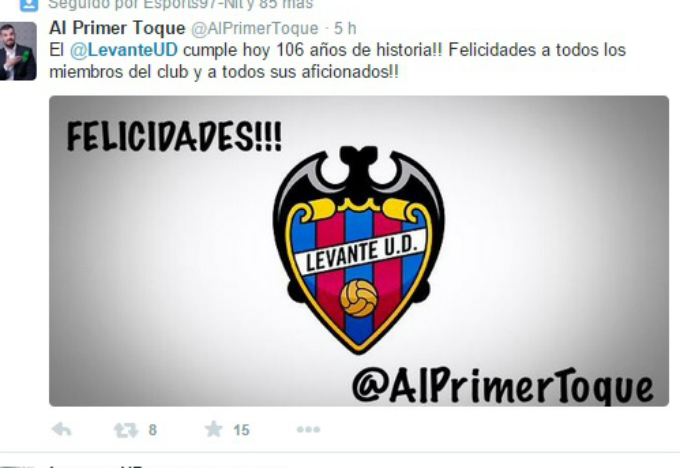680x468 pixels.
Task: Open the tweet via 5 h timestamp
Action: pos(345,29)
